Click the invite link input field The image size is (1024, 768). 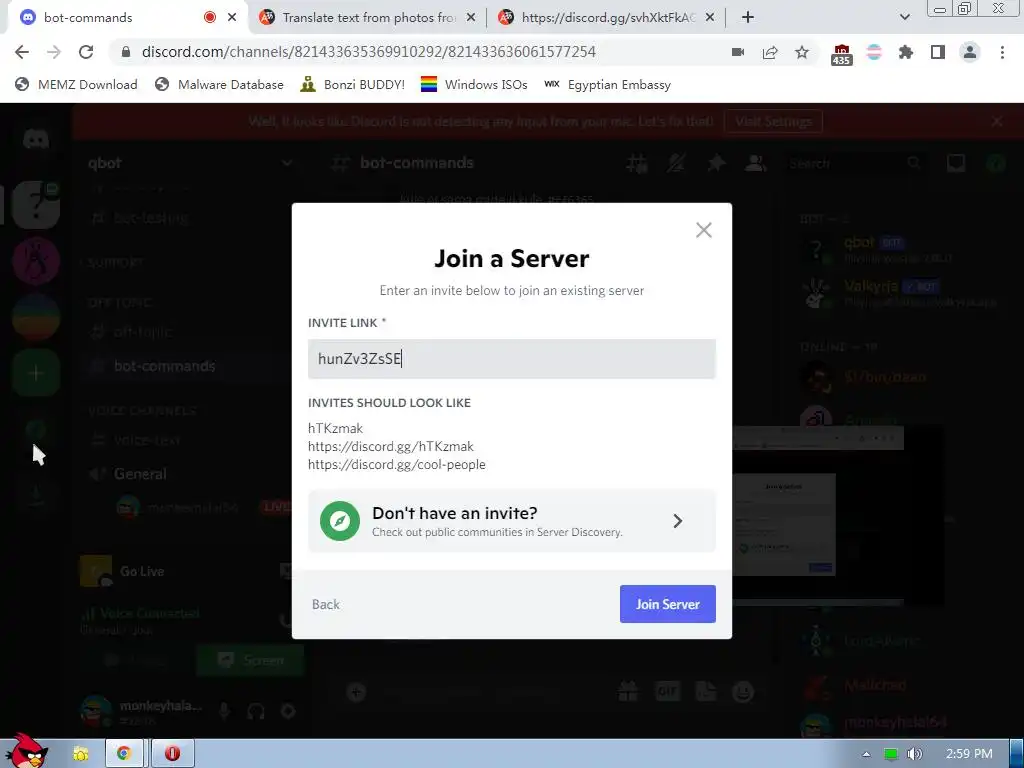(511, 359)
